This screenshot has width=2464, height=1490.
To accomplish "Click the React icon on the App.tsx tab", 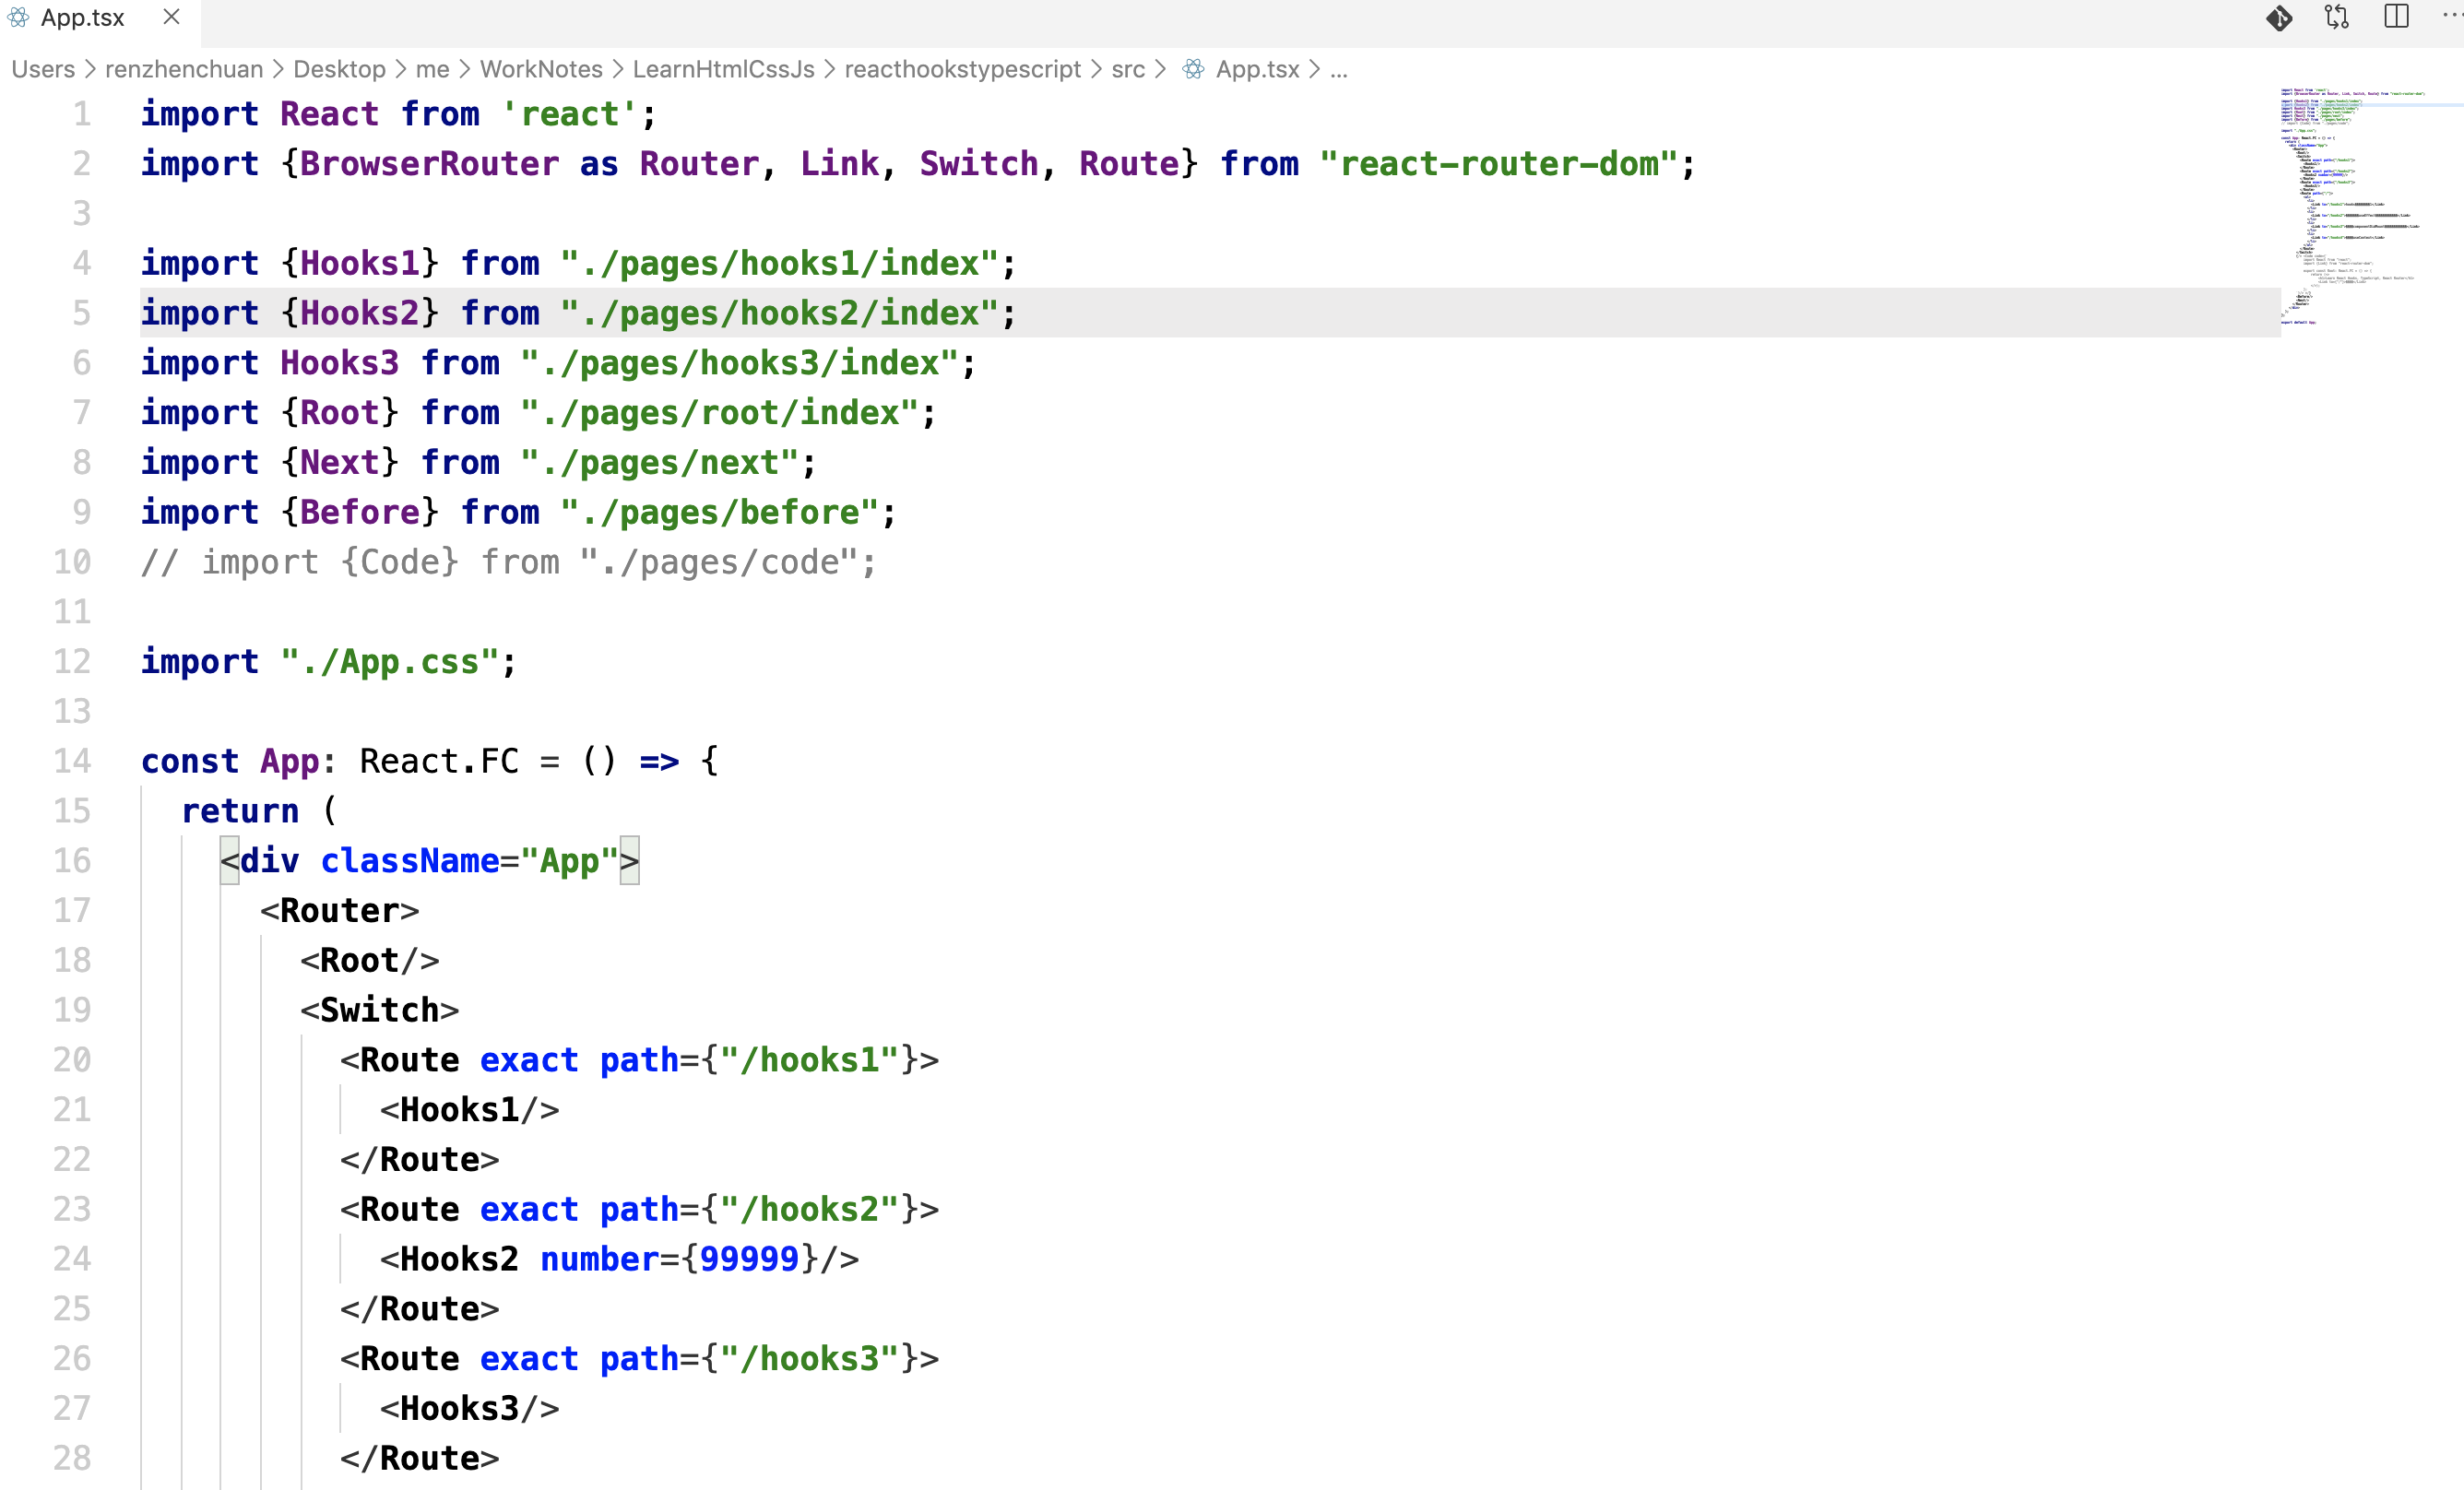I will [x=19, y=18].
